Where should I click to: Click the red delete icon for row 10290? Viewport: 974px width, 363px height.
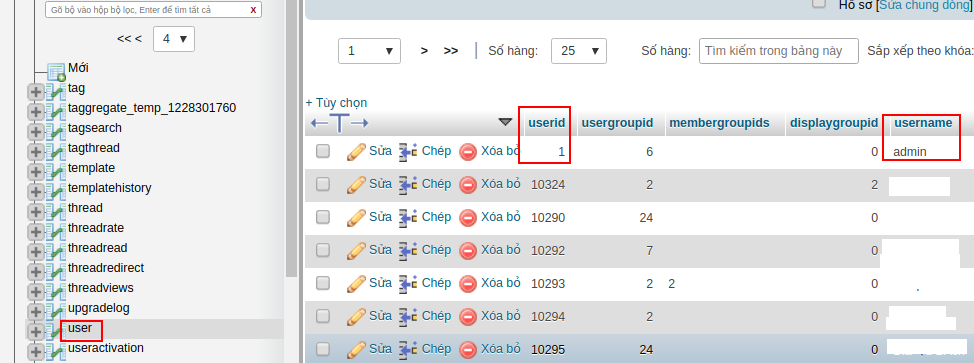pos(468,218)
